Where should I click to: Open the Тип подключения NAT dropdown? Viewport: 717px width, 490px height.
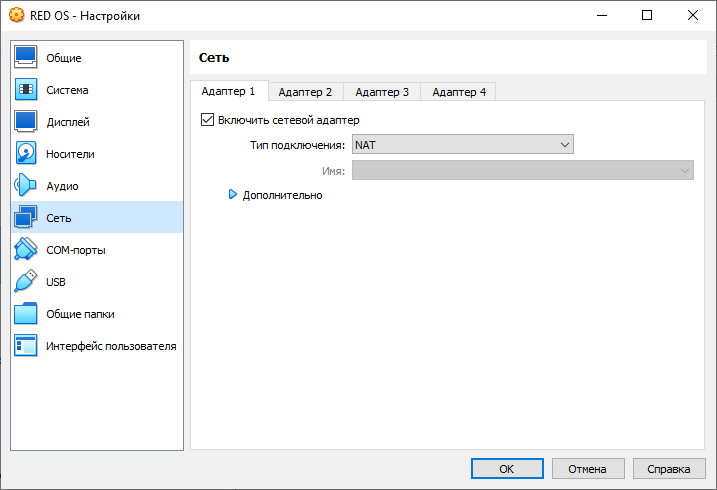coord(463,145)
